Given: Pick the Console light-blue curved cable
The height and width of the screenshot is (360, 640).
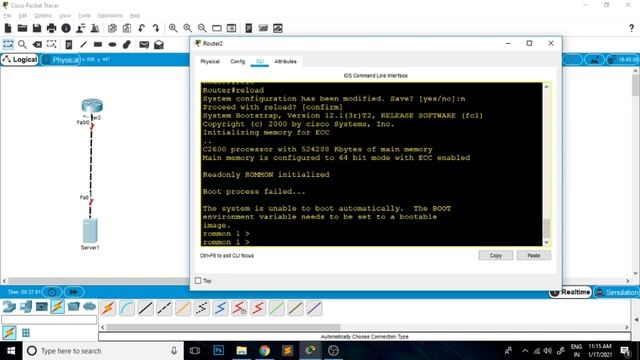Looking at the screenshot, I should click(127, 308).
